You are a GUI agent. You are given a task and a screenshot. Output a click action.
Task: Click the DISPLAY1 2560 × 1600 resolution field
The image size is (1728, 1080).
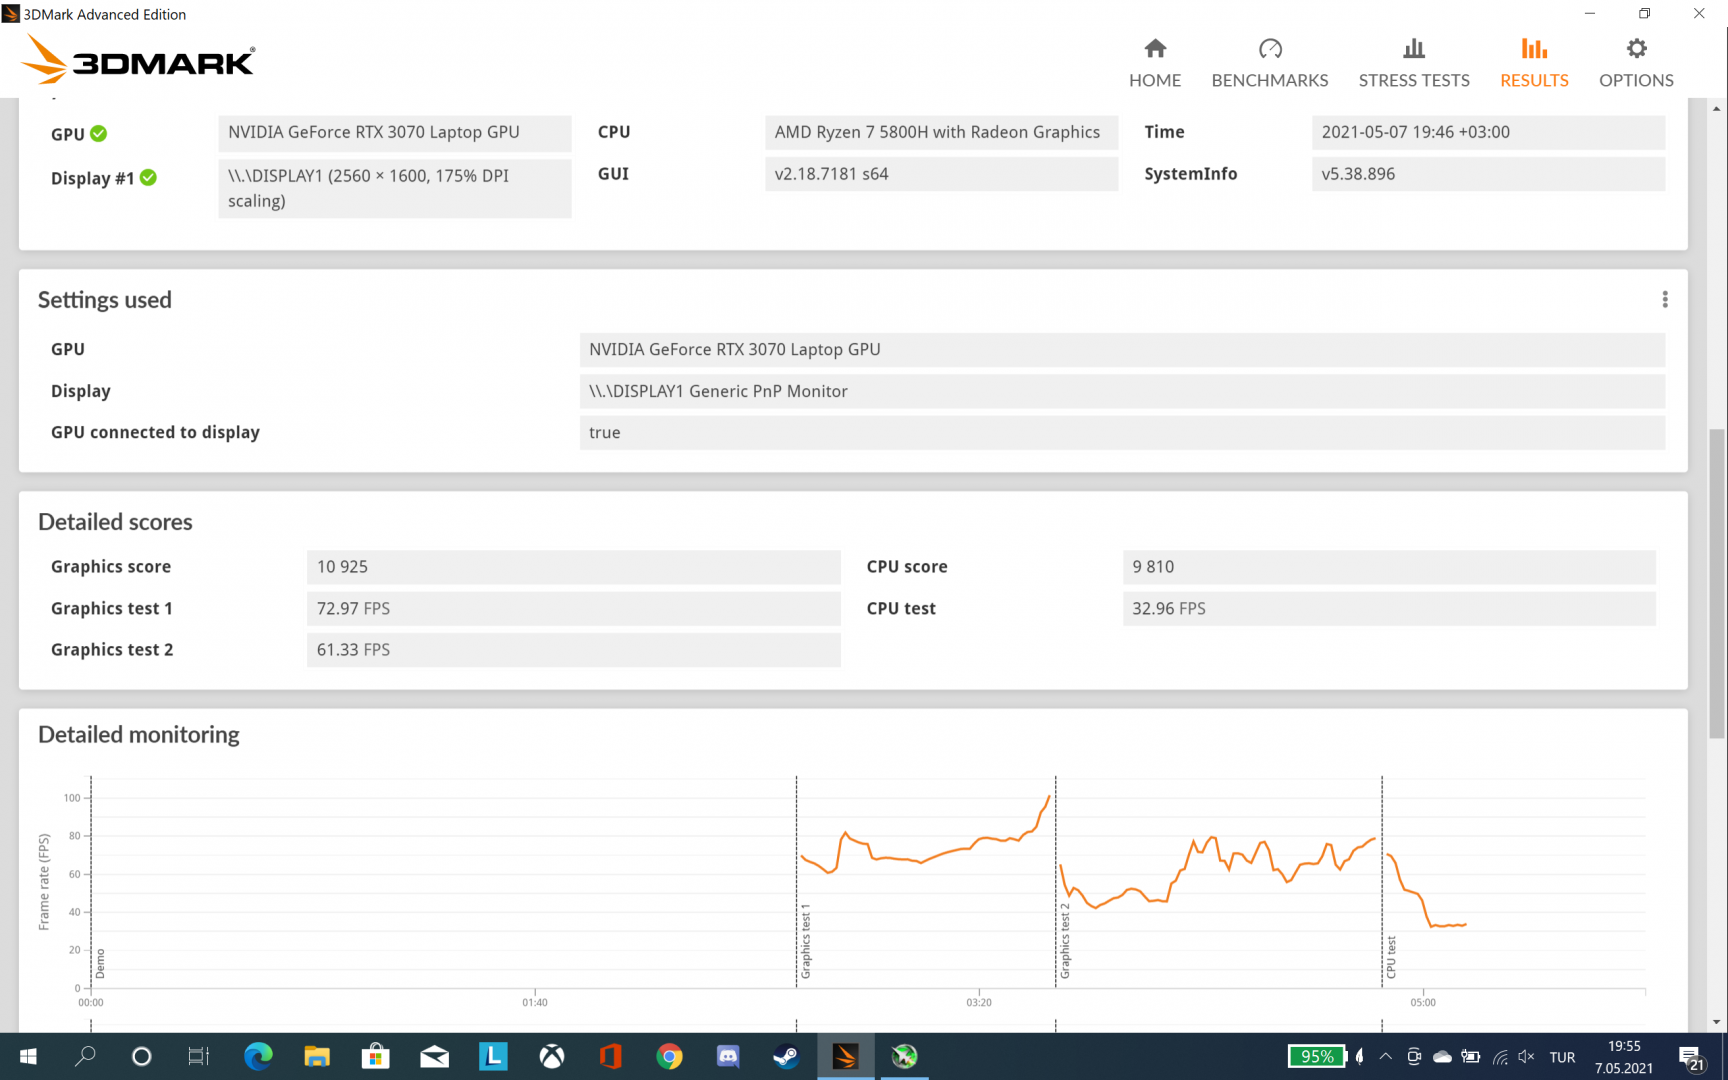[x=395, y=188]
